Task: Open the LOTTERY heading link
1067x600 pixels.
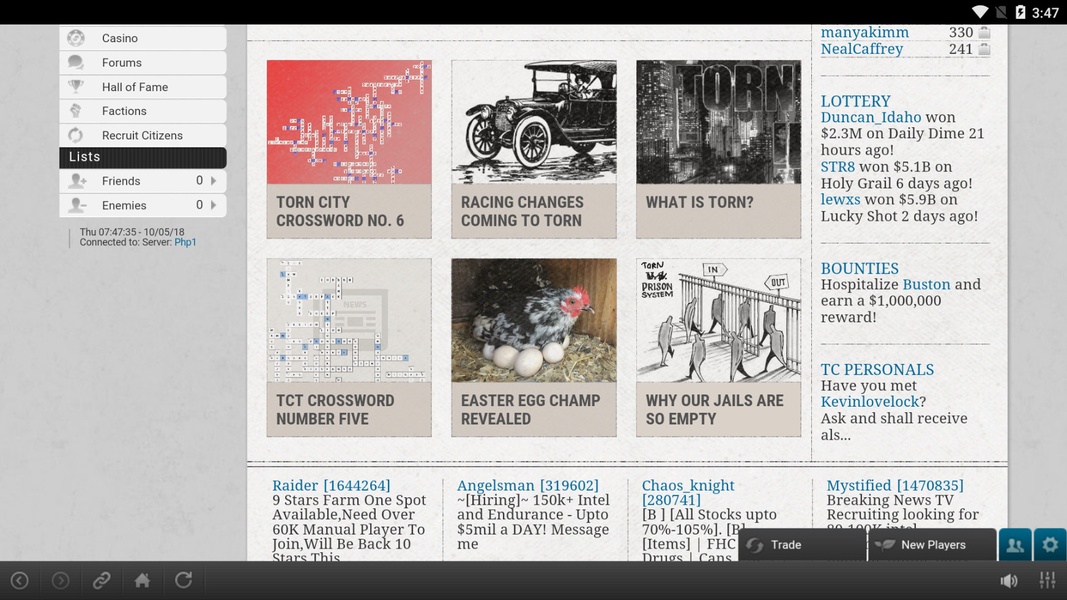Action: click(855, 101)
